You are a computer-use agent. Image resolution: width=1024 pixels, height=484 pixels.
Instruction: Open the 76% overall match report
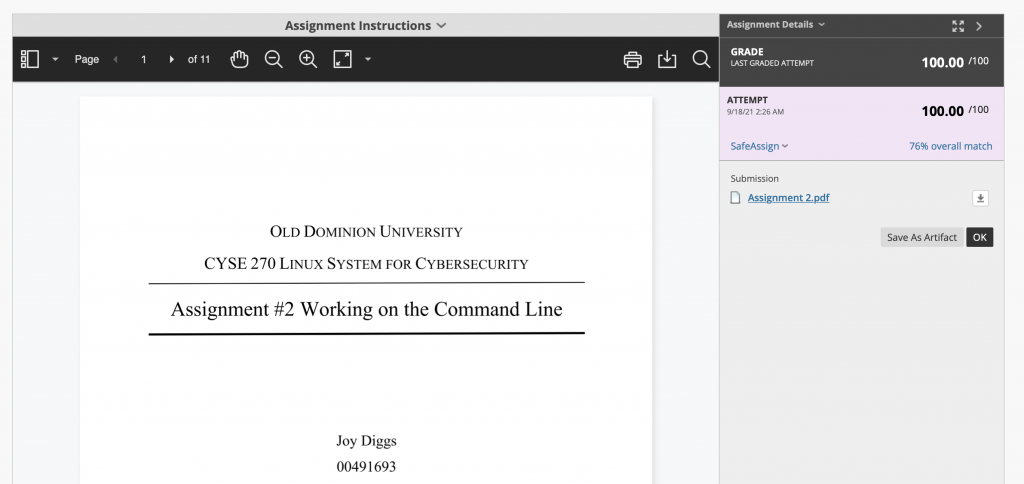pyautogui.click(x=950, y=146)
